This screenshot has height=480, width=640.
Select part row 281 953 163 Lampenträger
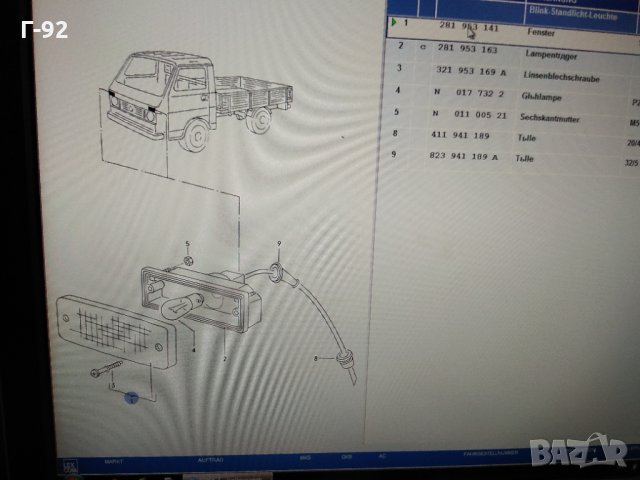(x=480, y=53)
